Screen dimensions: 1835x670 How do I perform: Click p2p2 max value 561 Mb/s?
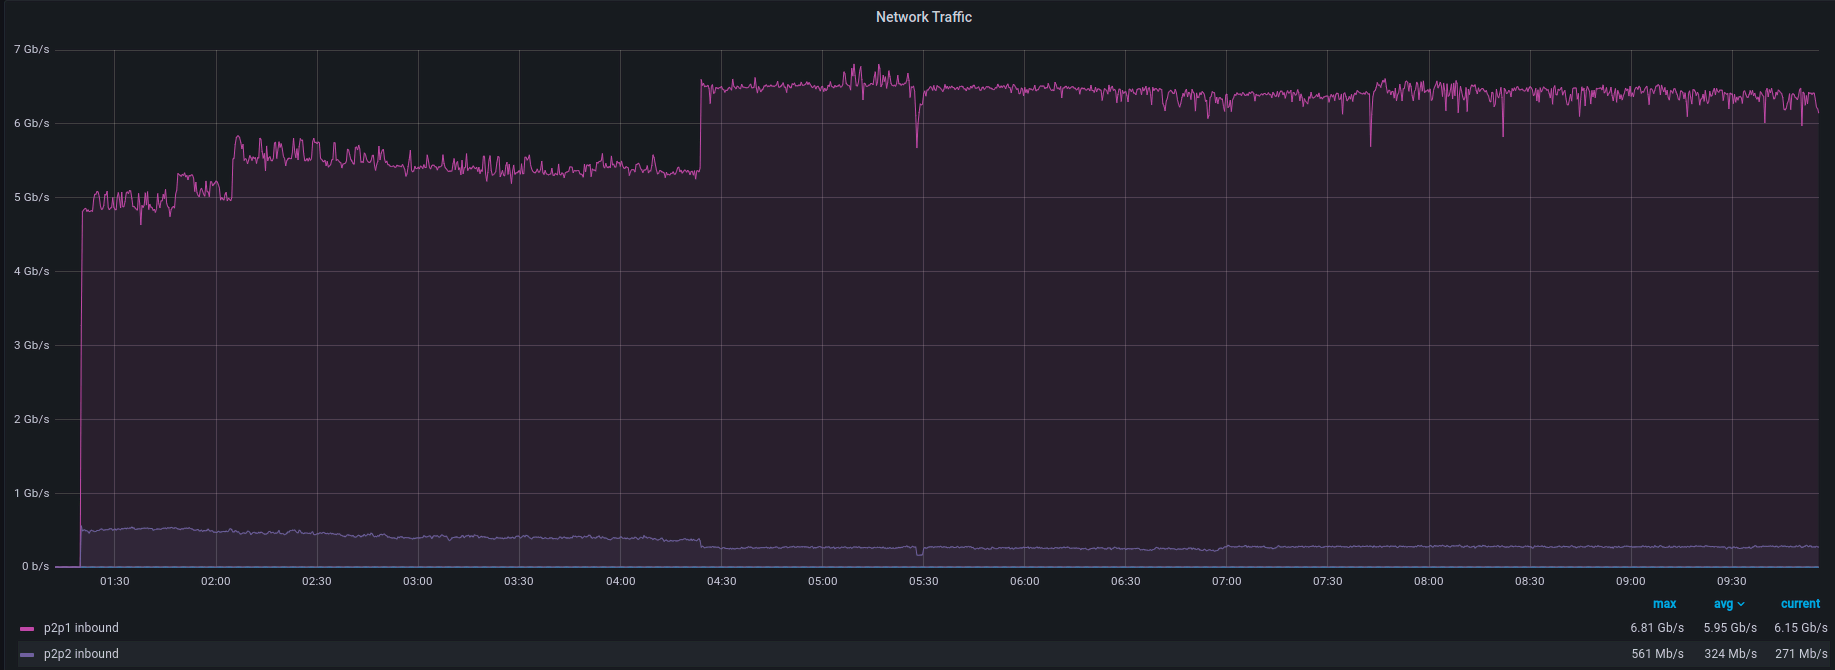[x=1657, y=654]
